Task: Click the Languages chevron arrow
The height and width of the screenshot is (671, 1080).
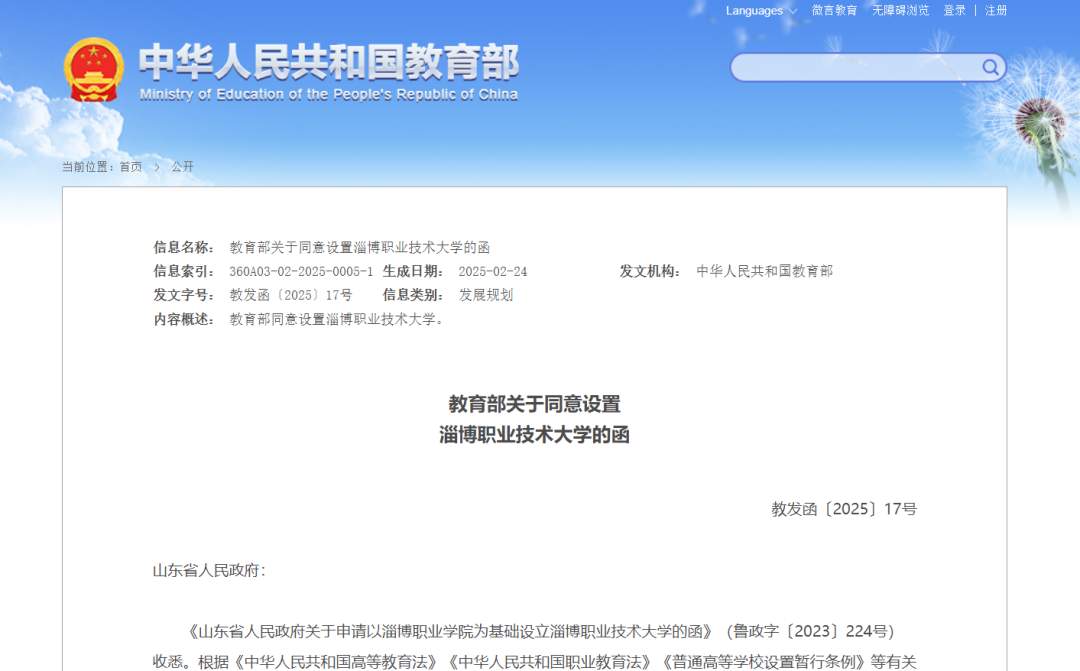Action: (x=793, y=10)
